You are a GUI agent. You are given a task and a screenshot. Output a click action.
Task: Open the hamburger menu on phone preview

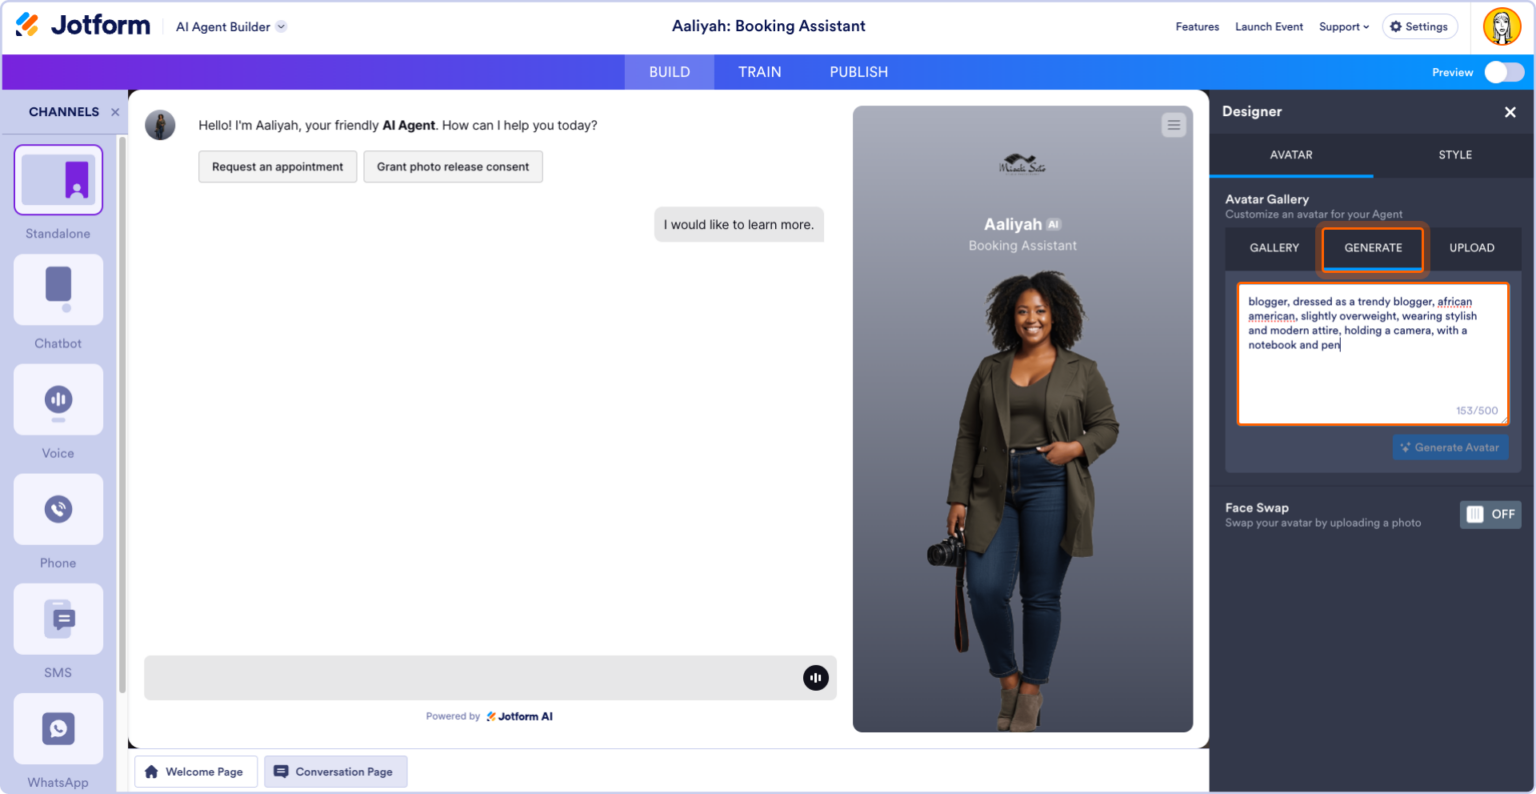tap(1173, 125)
